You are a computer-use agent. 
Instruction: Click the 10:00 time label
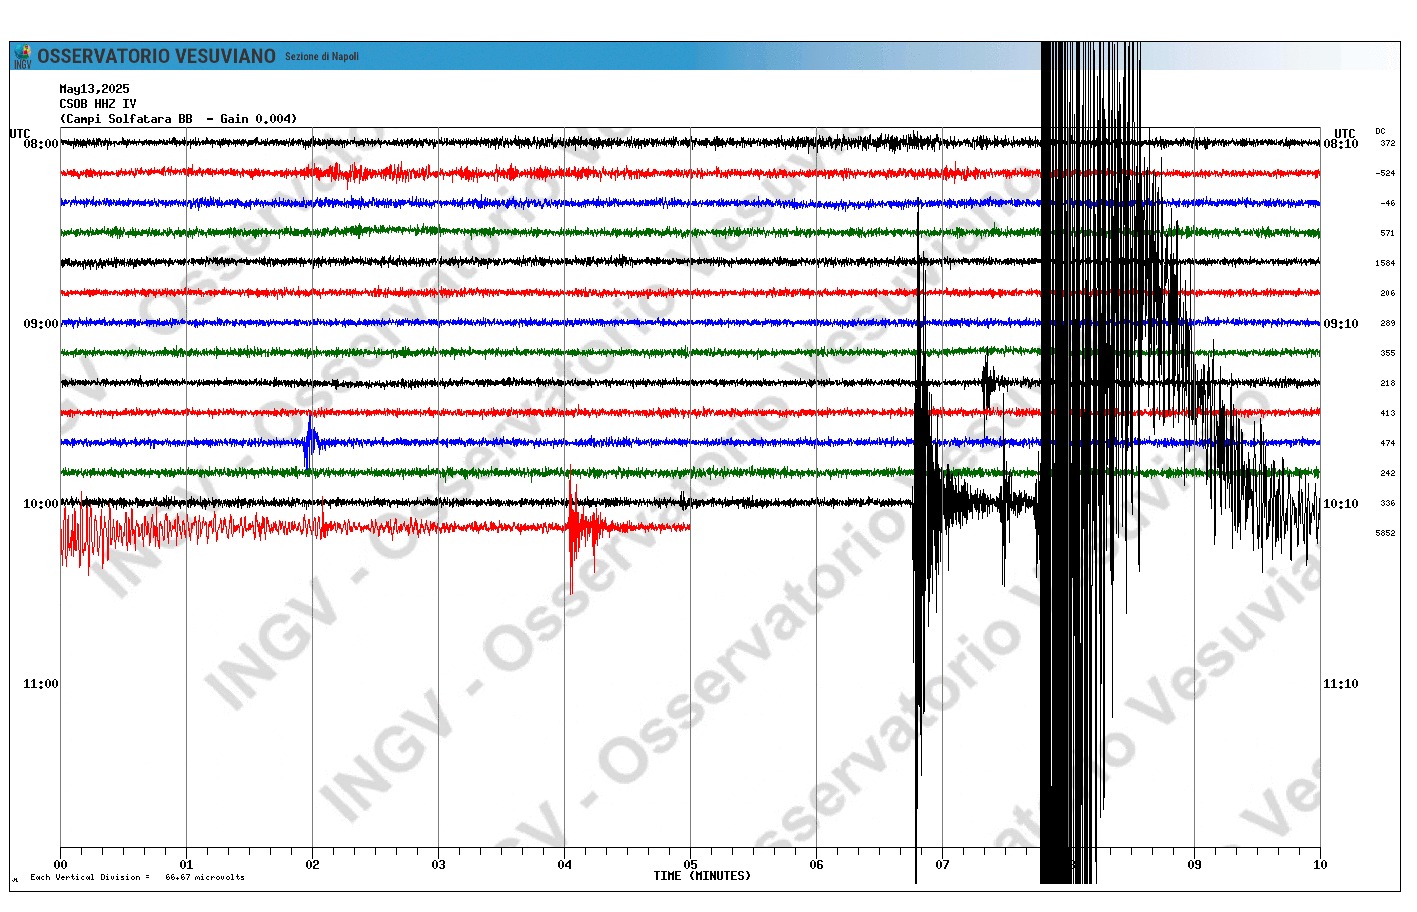tap(40, 504)
